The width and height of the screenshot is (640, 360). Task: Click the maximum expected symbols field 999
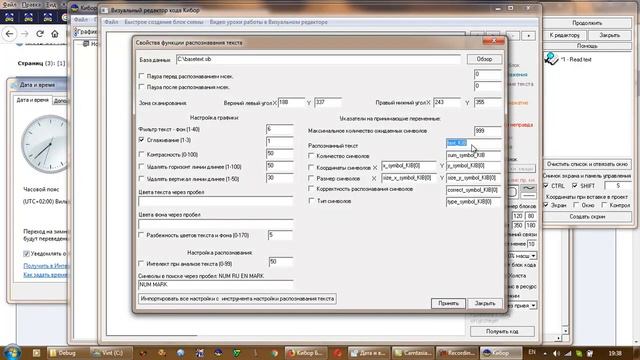coord(488,131)
